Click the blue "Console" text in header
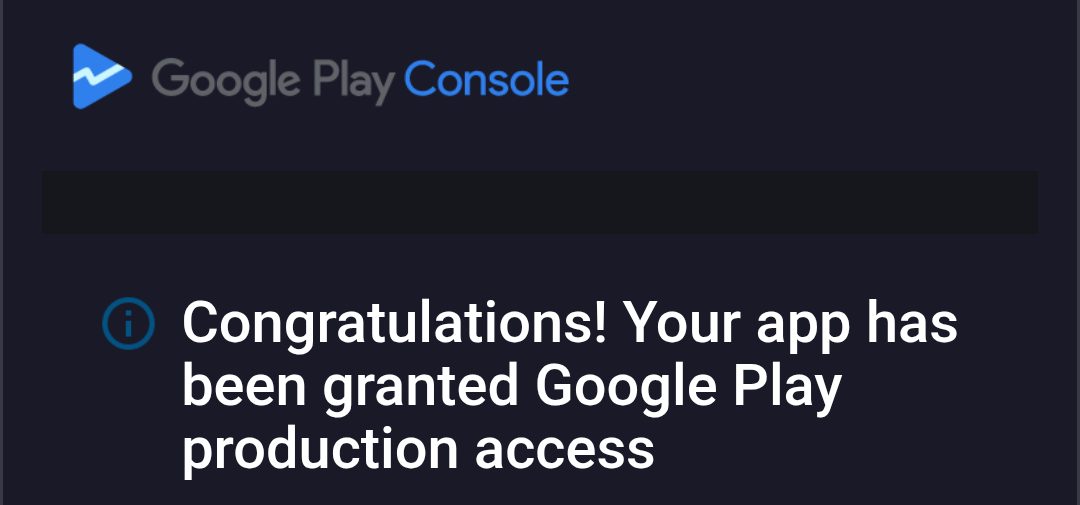 (x=487, y=78)
